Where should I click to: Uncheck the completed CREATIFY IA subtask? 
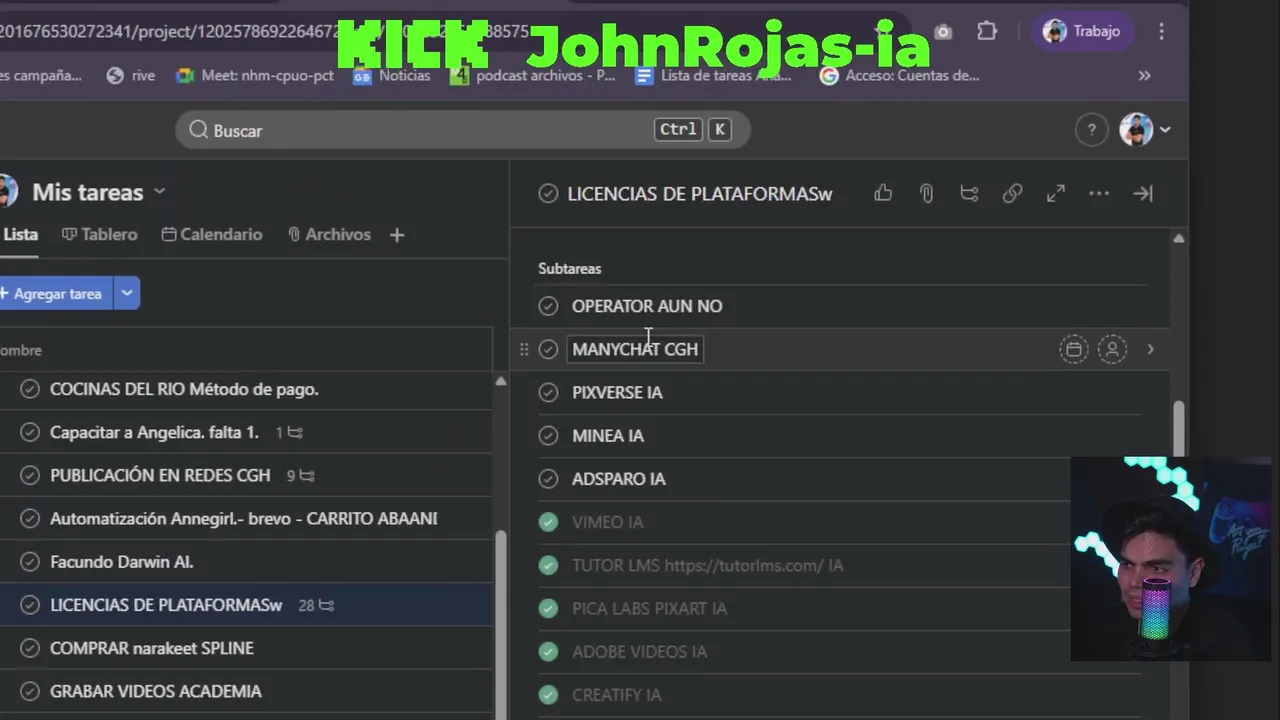548,694
